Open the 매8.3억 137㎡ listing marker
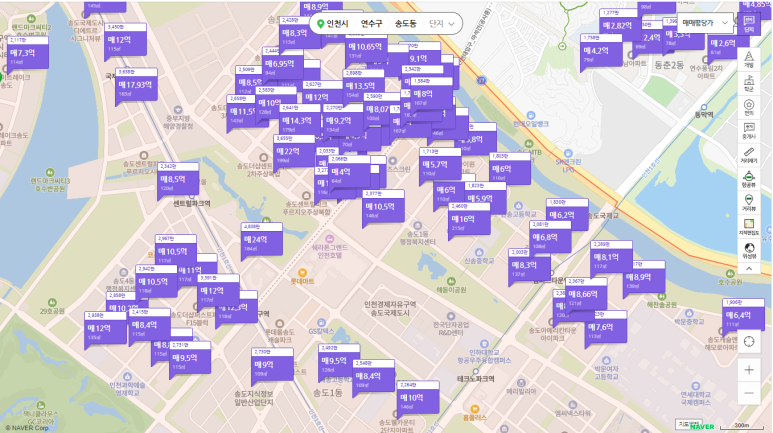The image size is (773, 433). [x=529, y=265]
